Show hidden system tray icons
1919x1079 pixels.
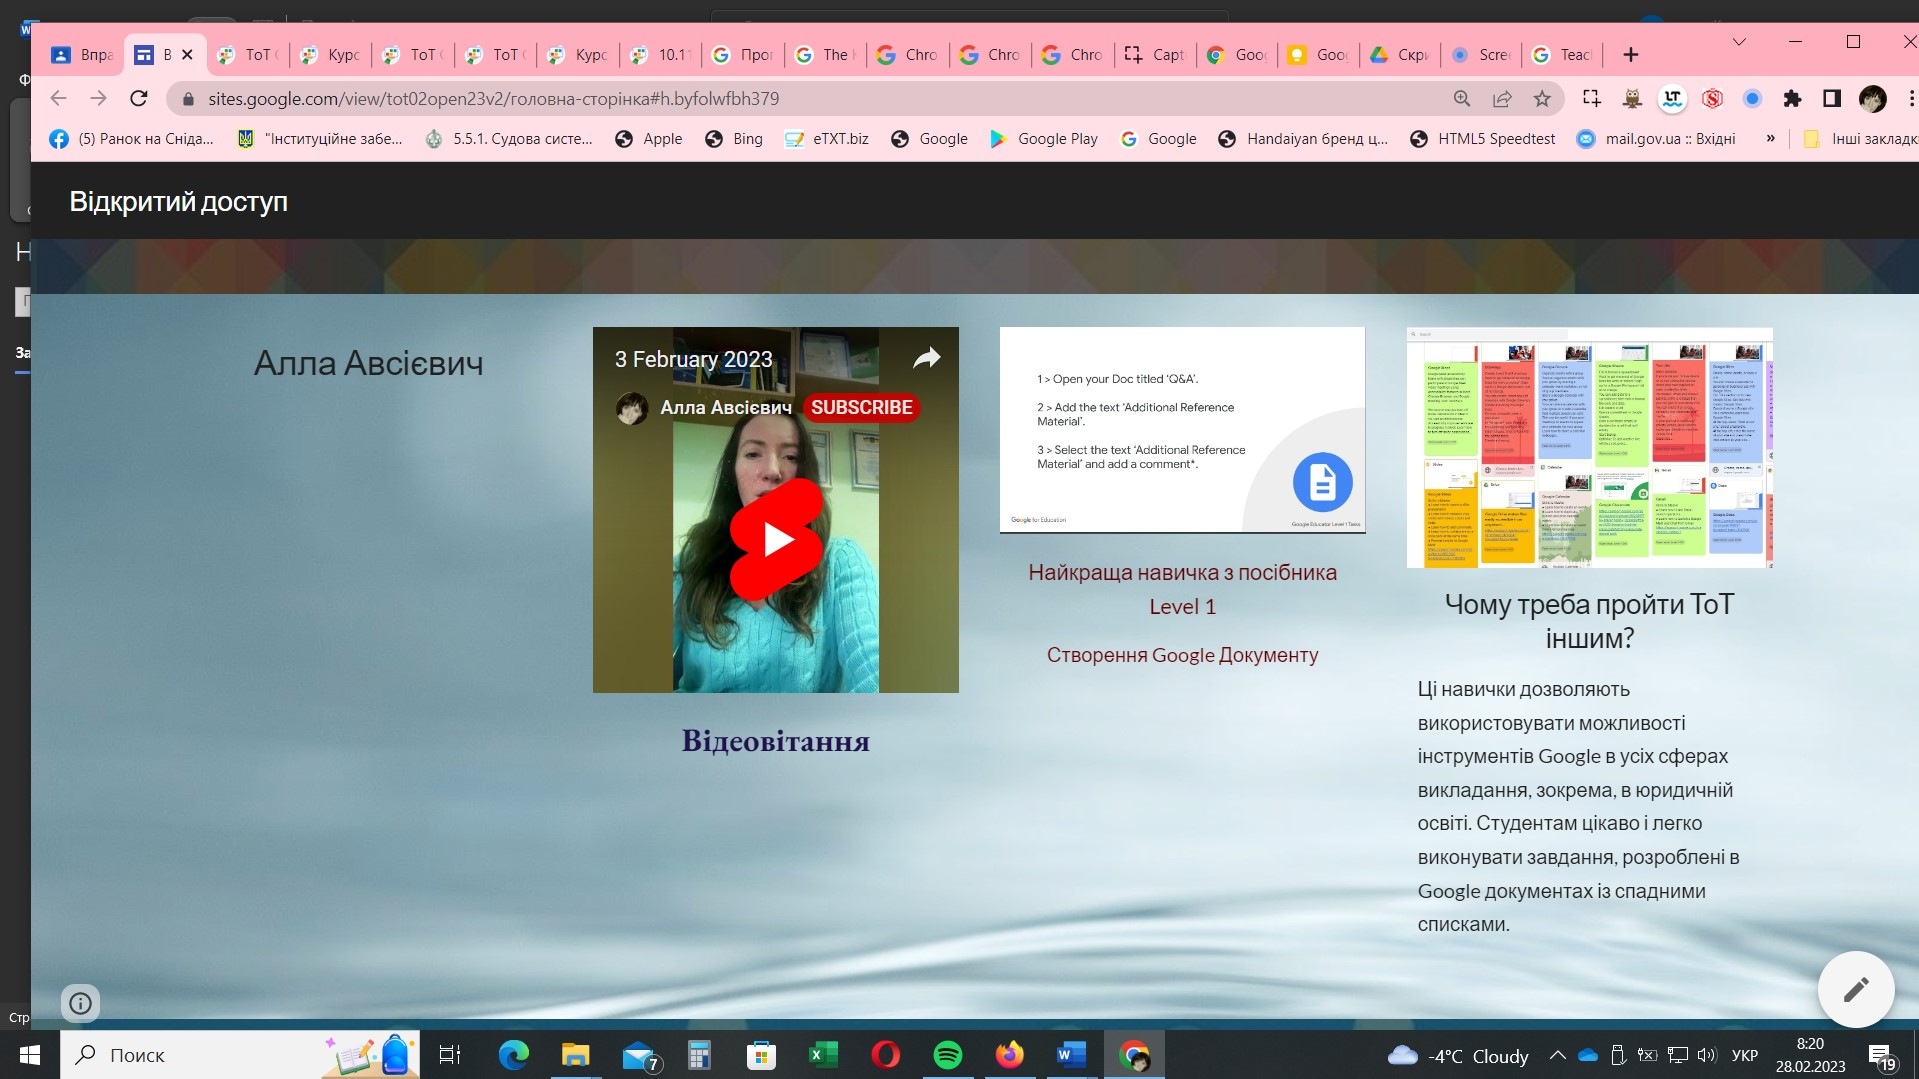(x=1557, y=1055)
